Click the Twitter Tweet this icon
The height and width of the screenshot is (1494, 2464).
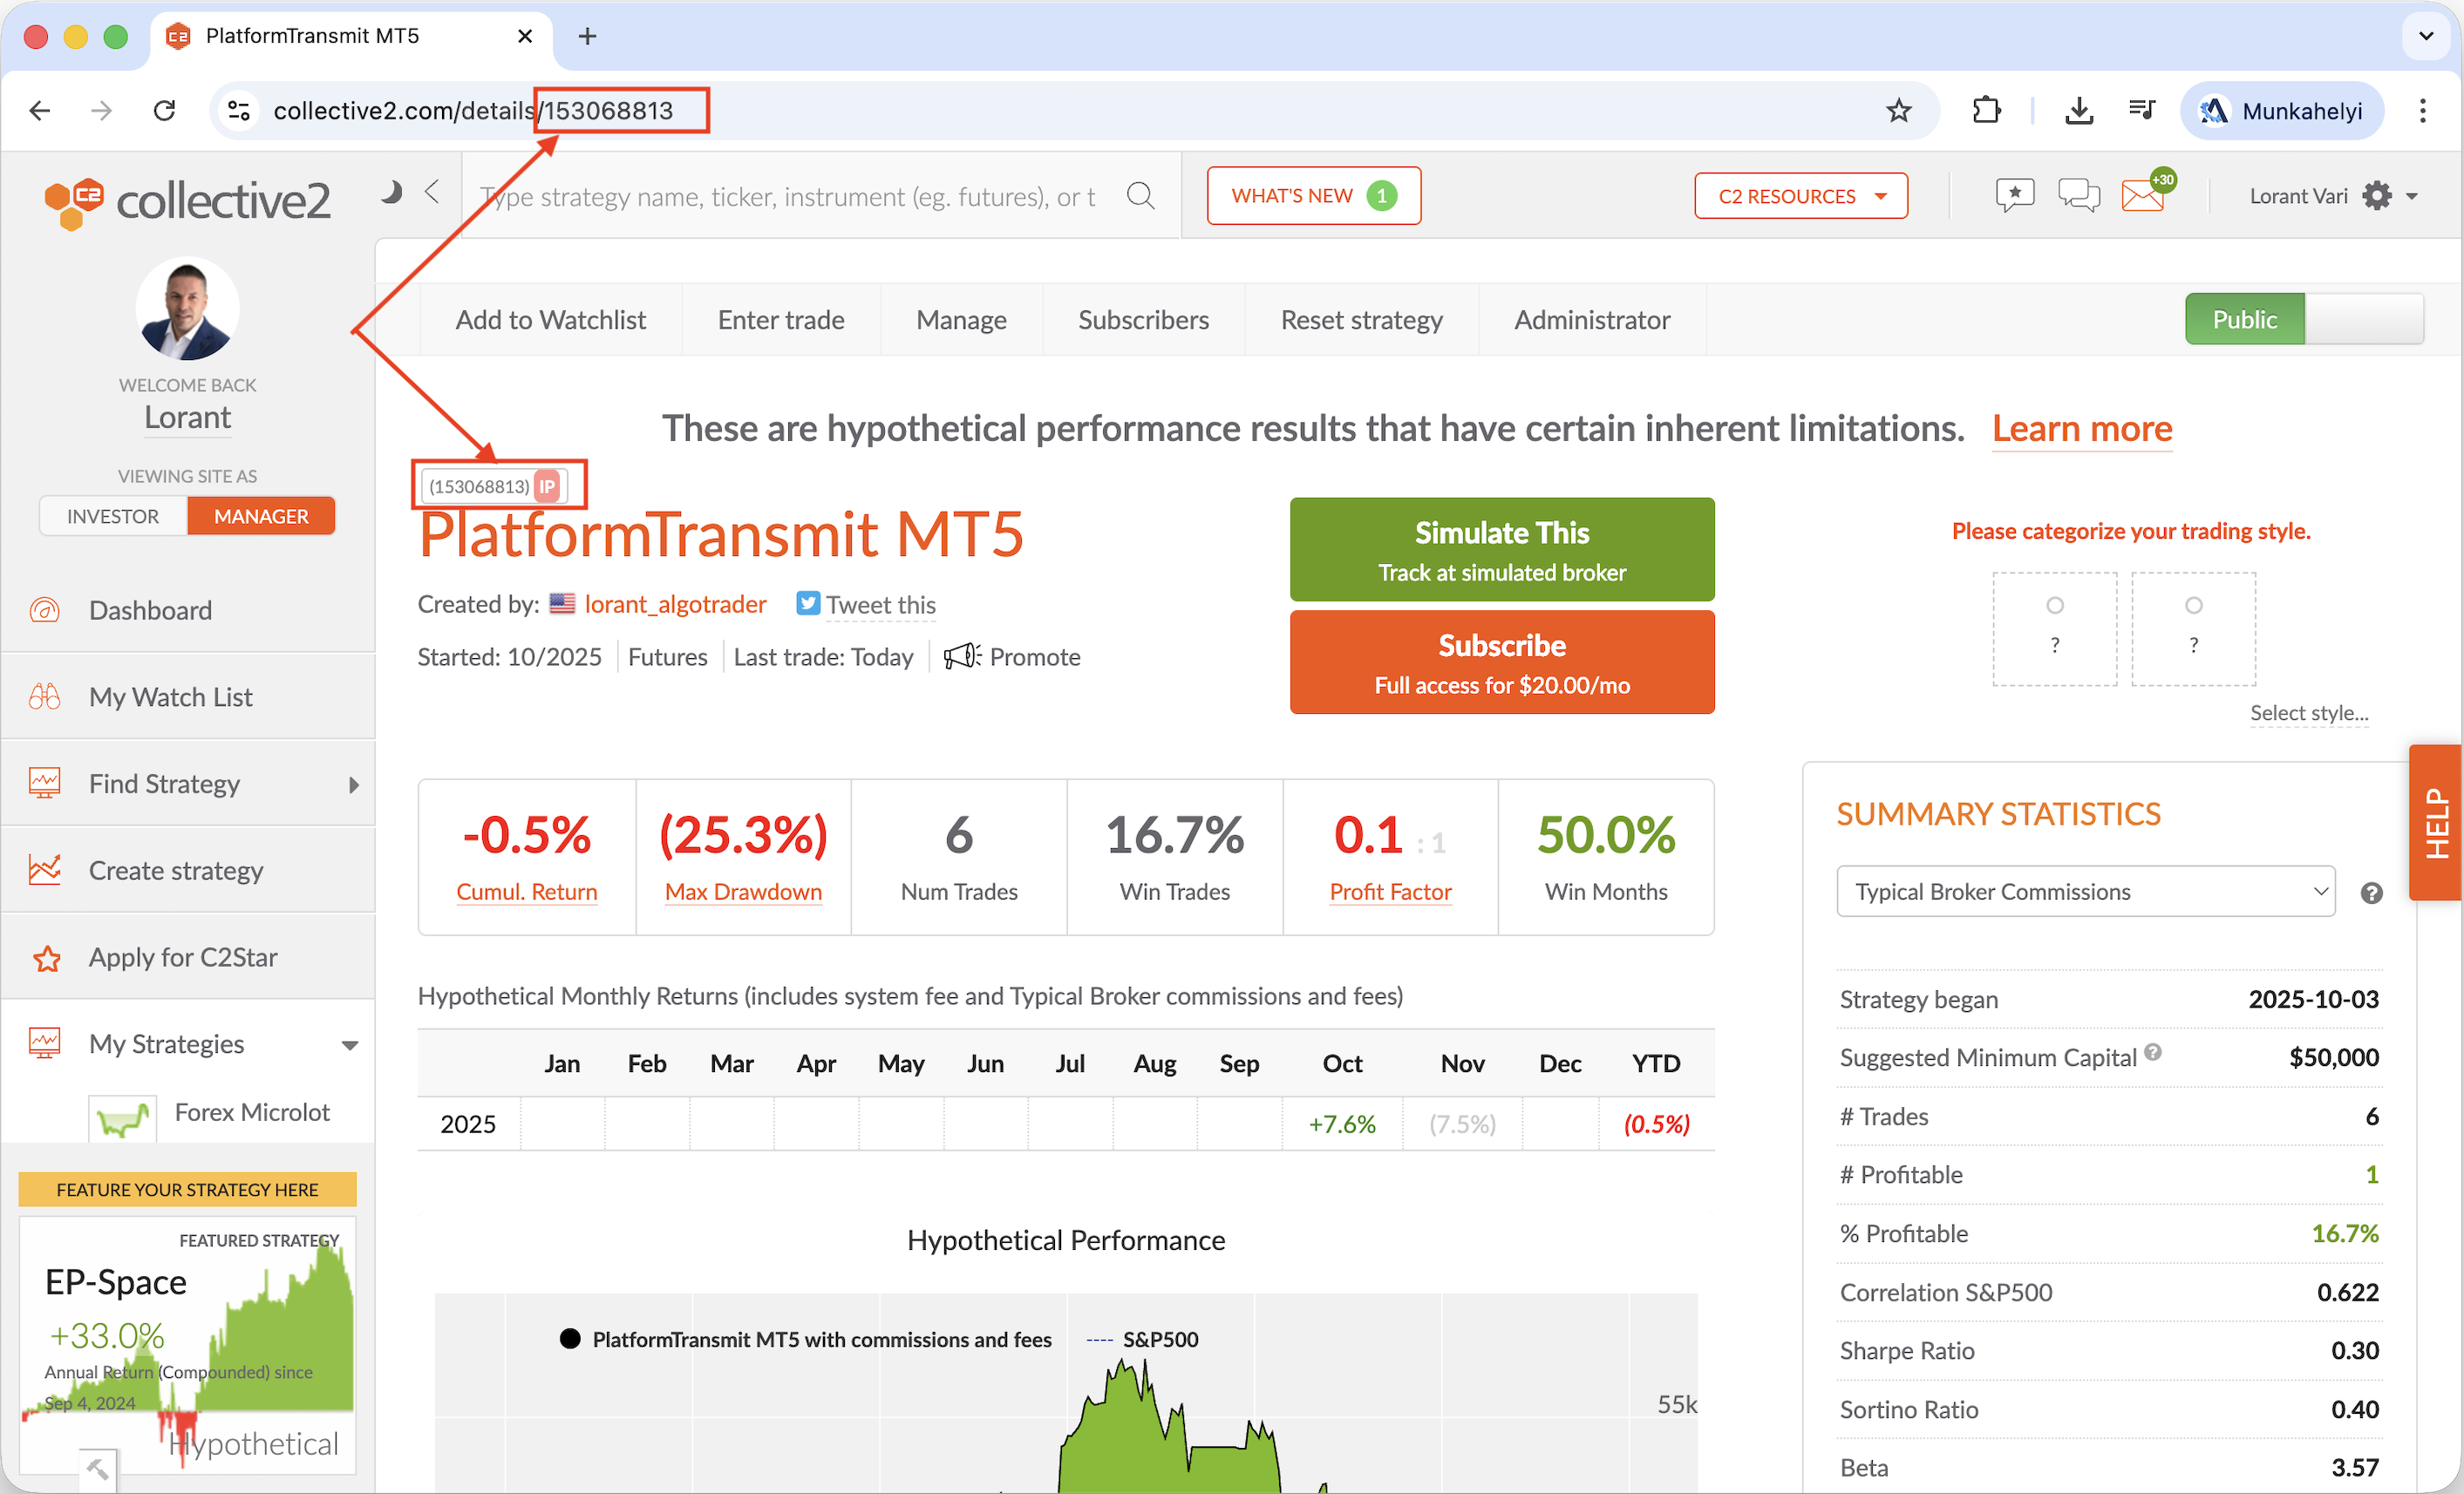coord(808,604)
